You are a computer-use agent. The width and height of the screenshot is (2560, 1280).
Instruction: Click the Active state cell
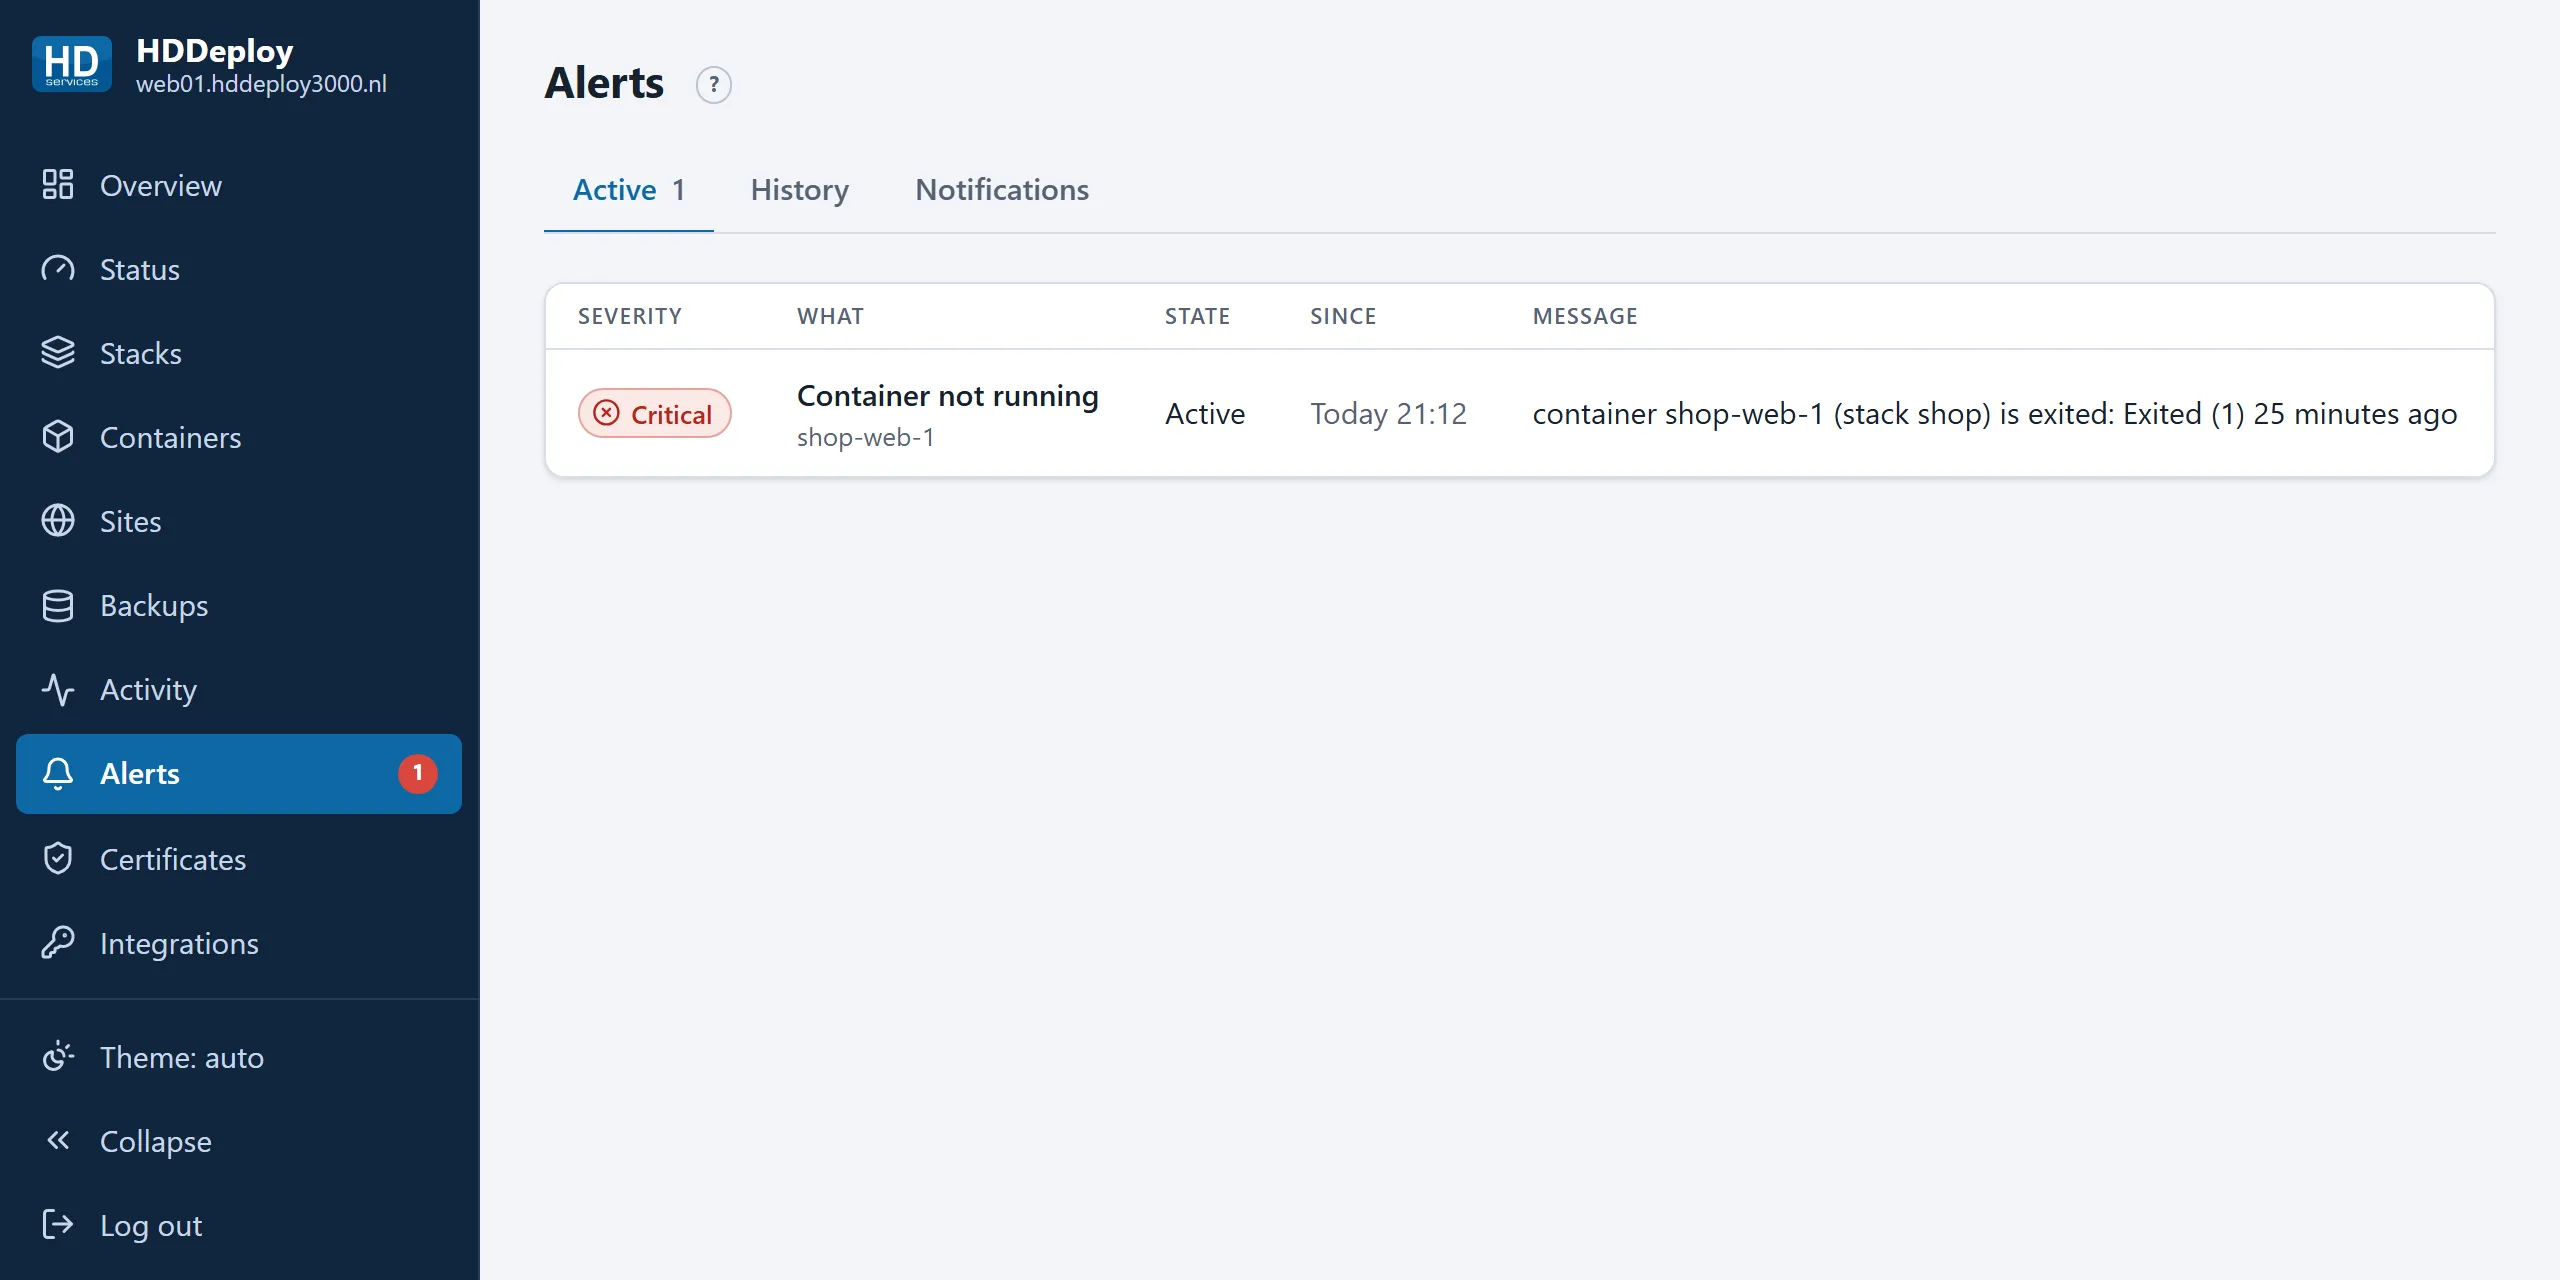point(1204,414)
